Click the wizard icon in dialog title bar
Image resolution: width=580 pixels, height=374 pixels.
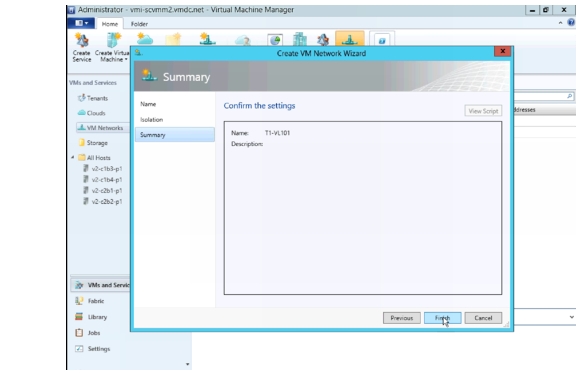coord(138,53)
